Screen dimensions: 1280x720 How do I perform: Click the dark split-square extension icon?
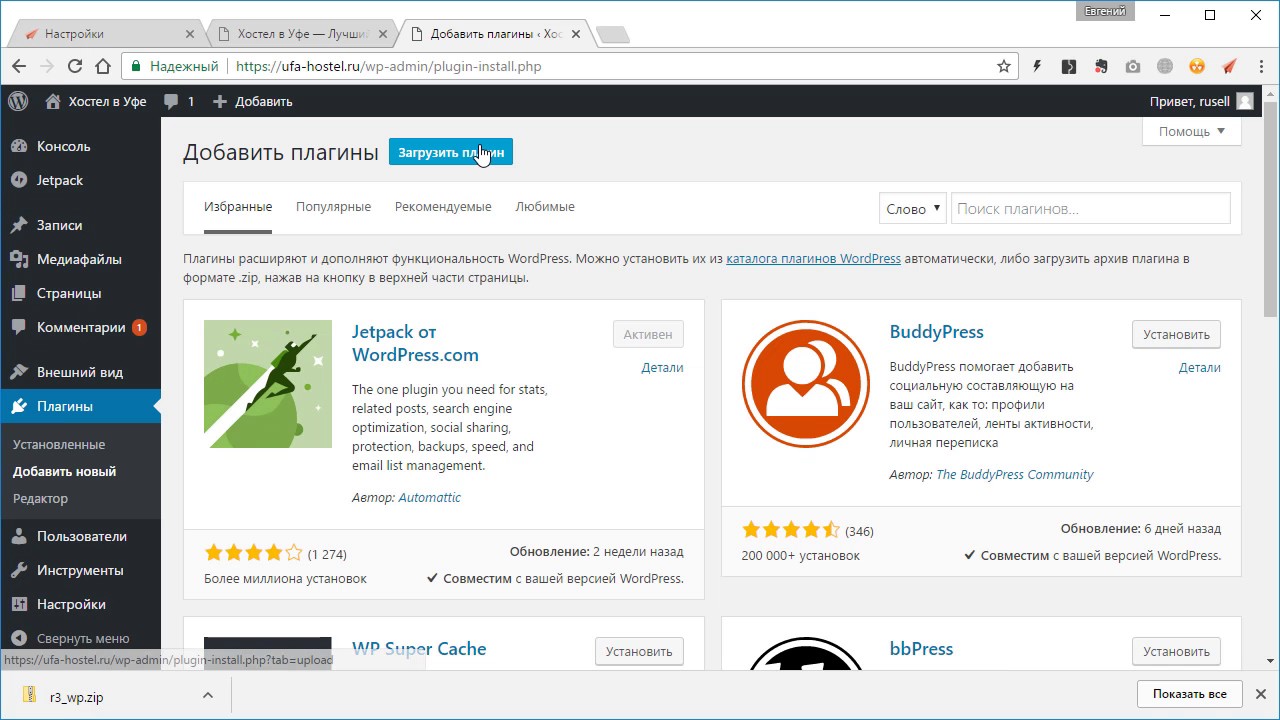pyautogui.click(x=1069, y=67)
